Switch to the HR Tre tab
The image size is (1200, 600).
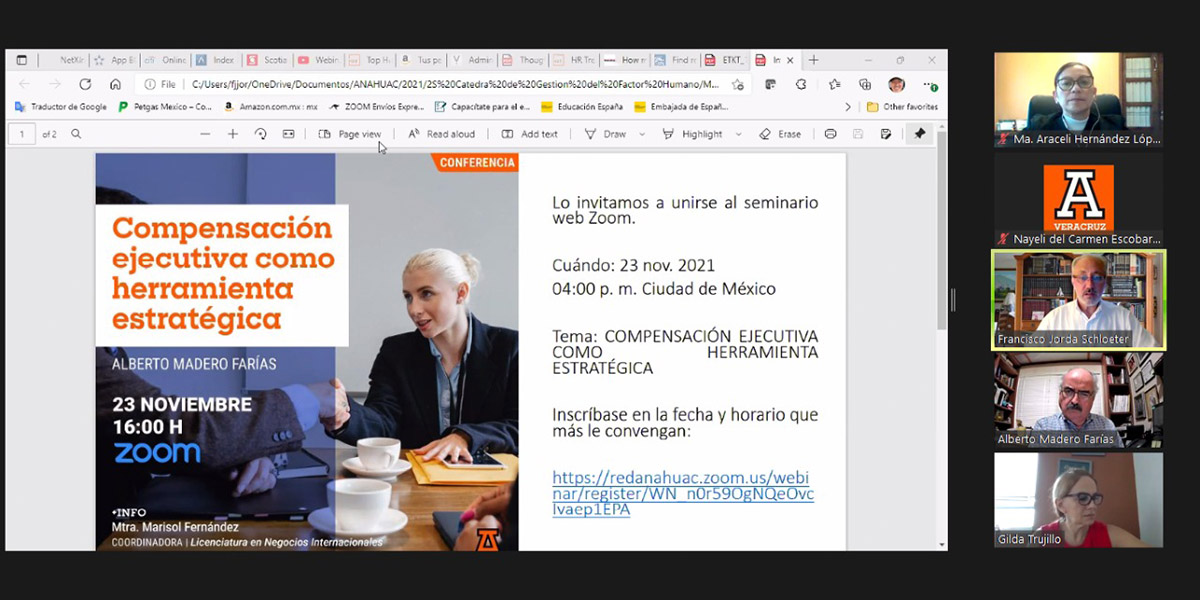573,60
